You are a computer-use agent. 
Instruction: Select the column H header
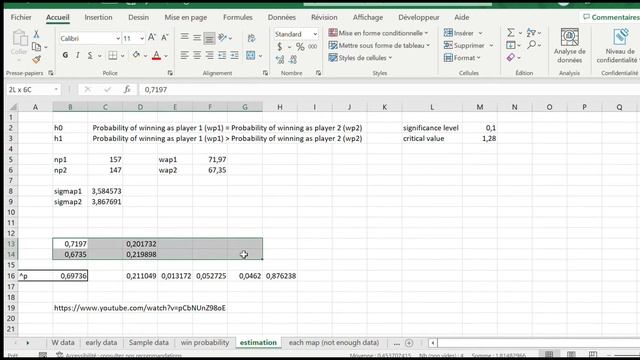[x=280, y=107]
